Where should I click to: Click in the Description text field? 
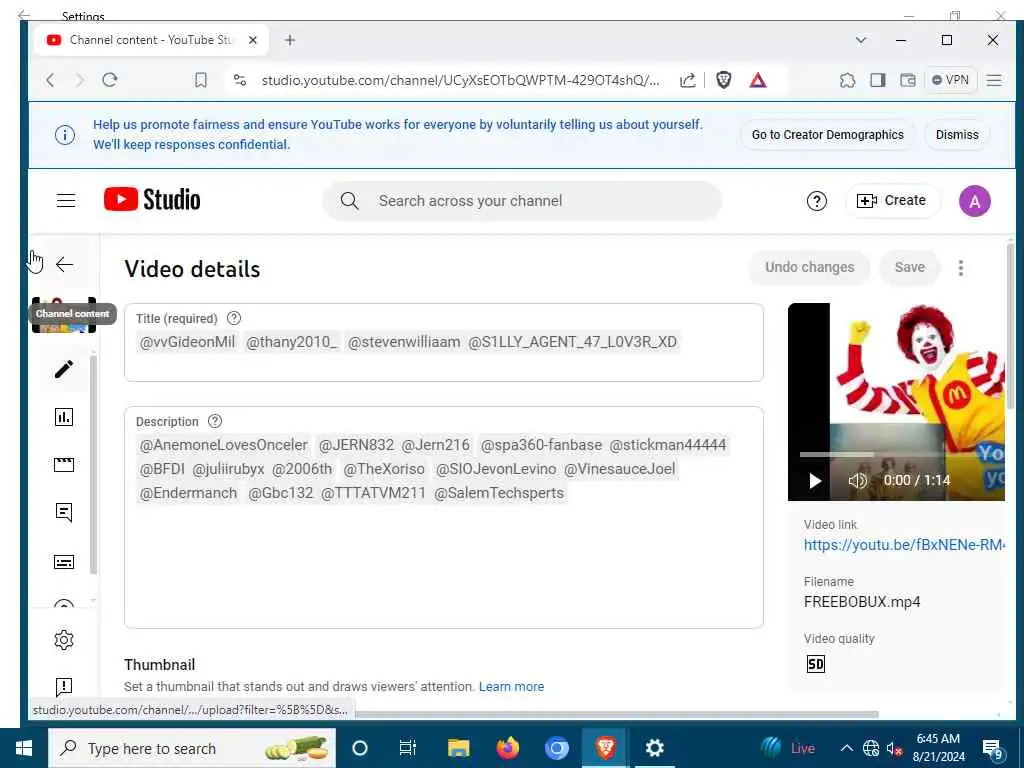(443, 517)
